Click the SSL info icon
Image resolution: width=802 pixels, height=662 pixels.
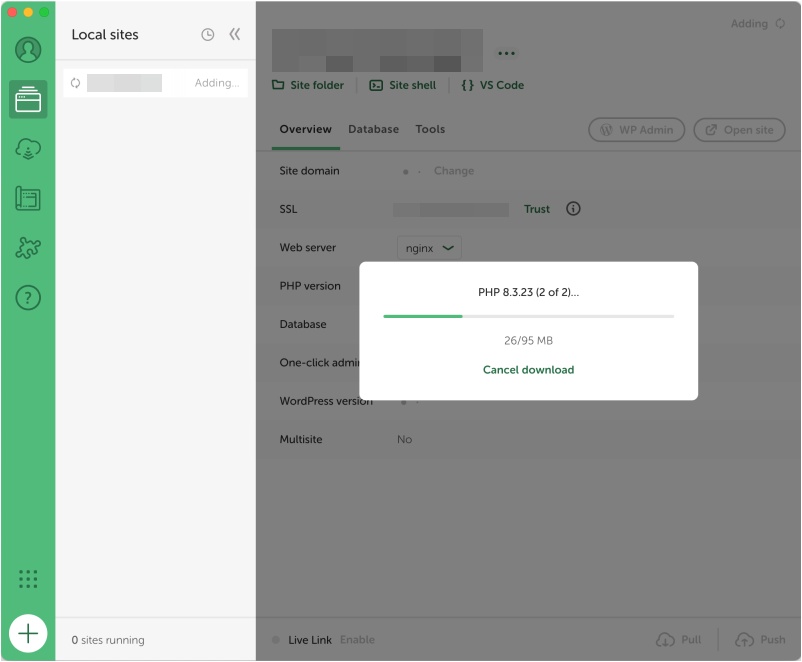click(573, 210)
